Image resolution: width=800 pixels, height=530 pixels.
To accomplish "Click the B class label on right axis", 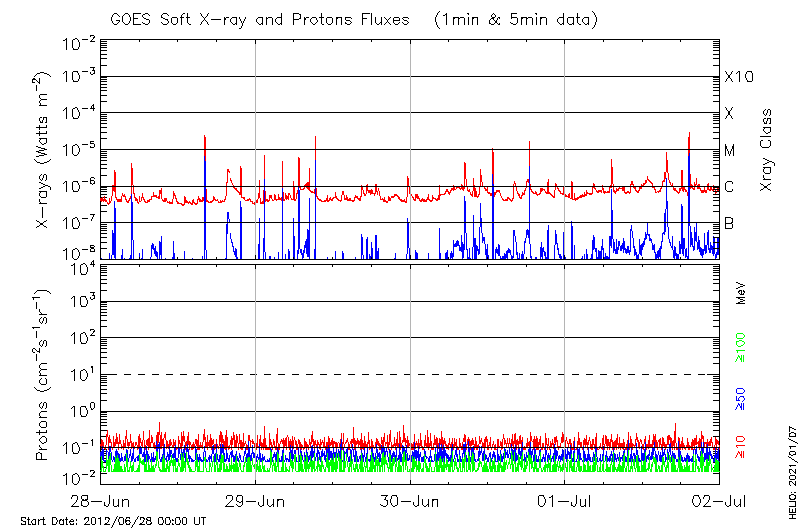I will (x=729, y=223).
